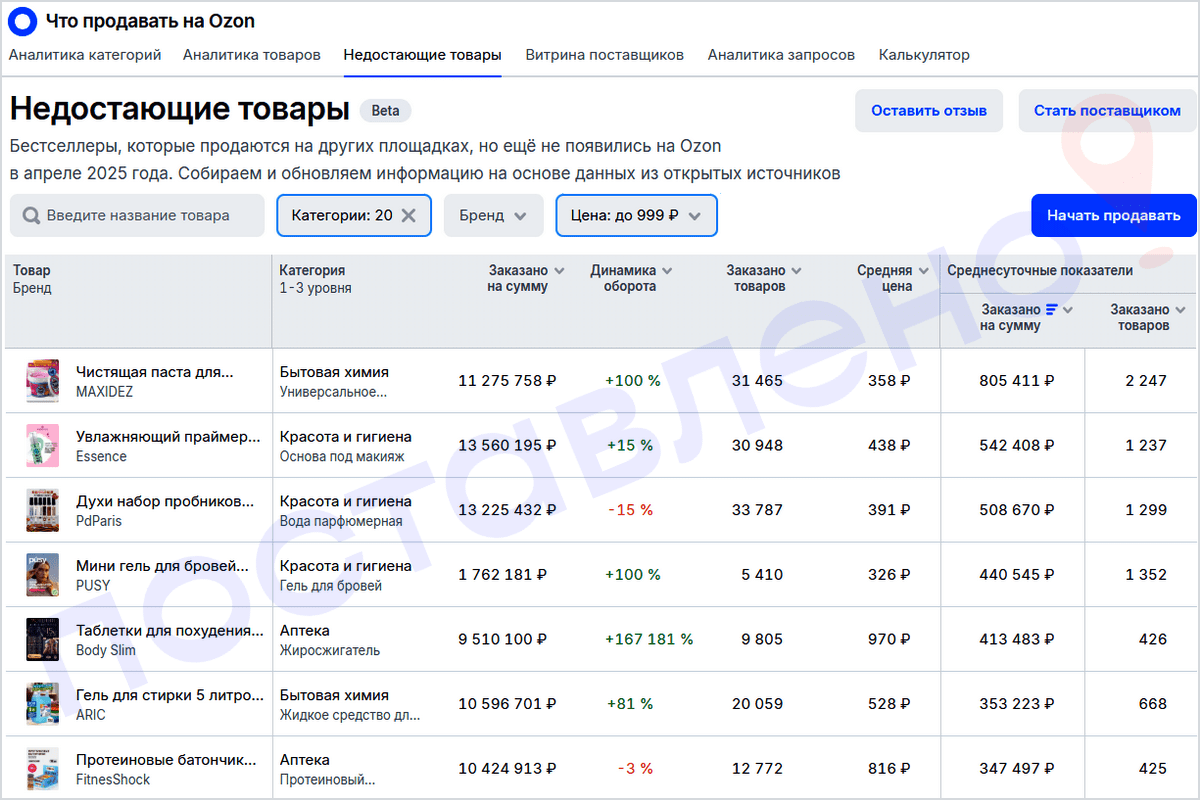Click the Beta badge

point(385,111)
